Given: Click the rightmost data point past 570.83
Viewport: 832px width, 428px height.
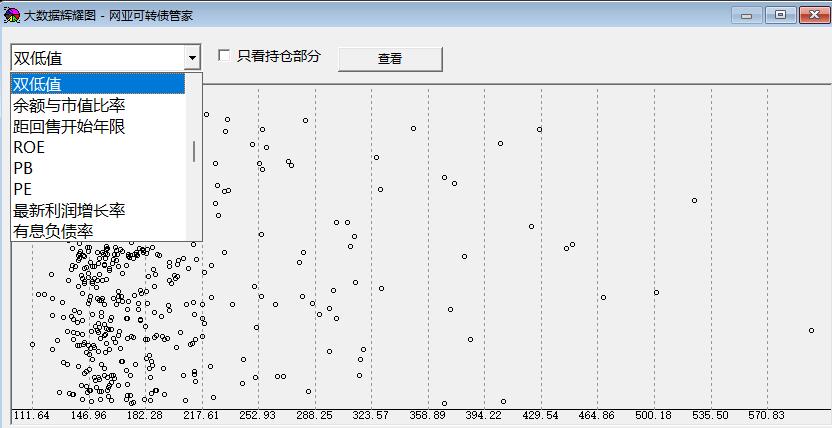Looking at the screenshot, I should pos(811,330).
